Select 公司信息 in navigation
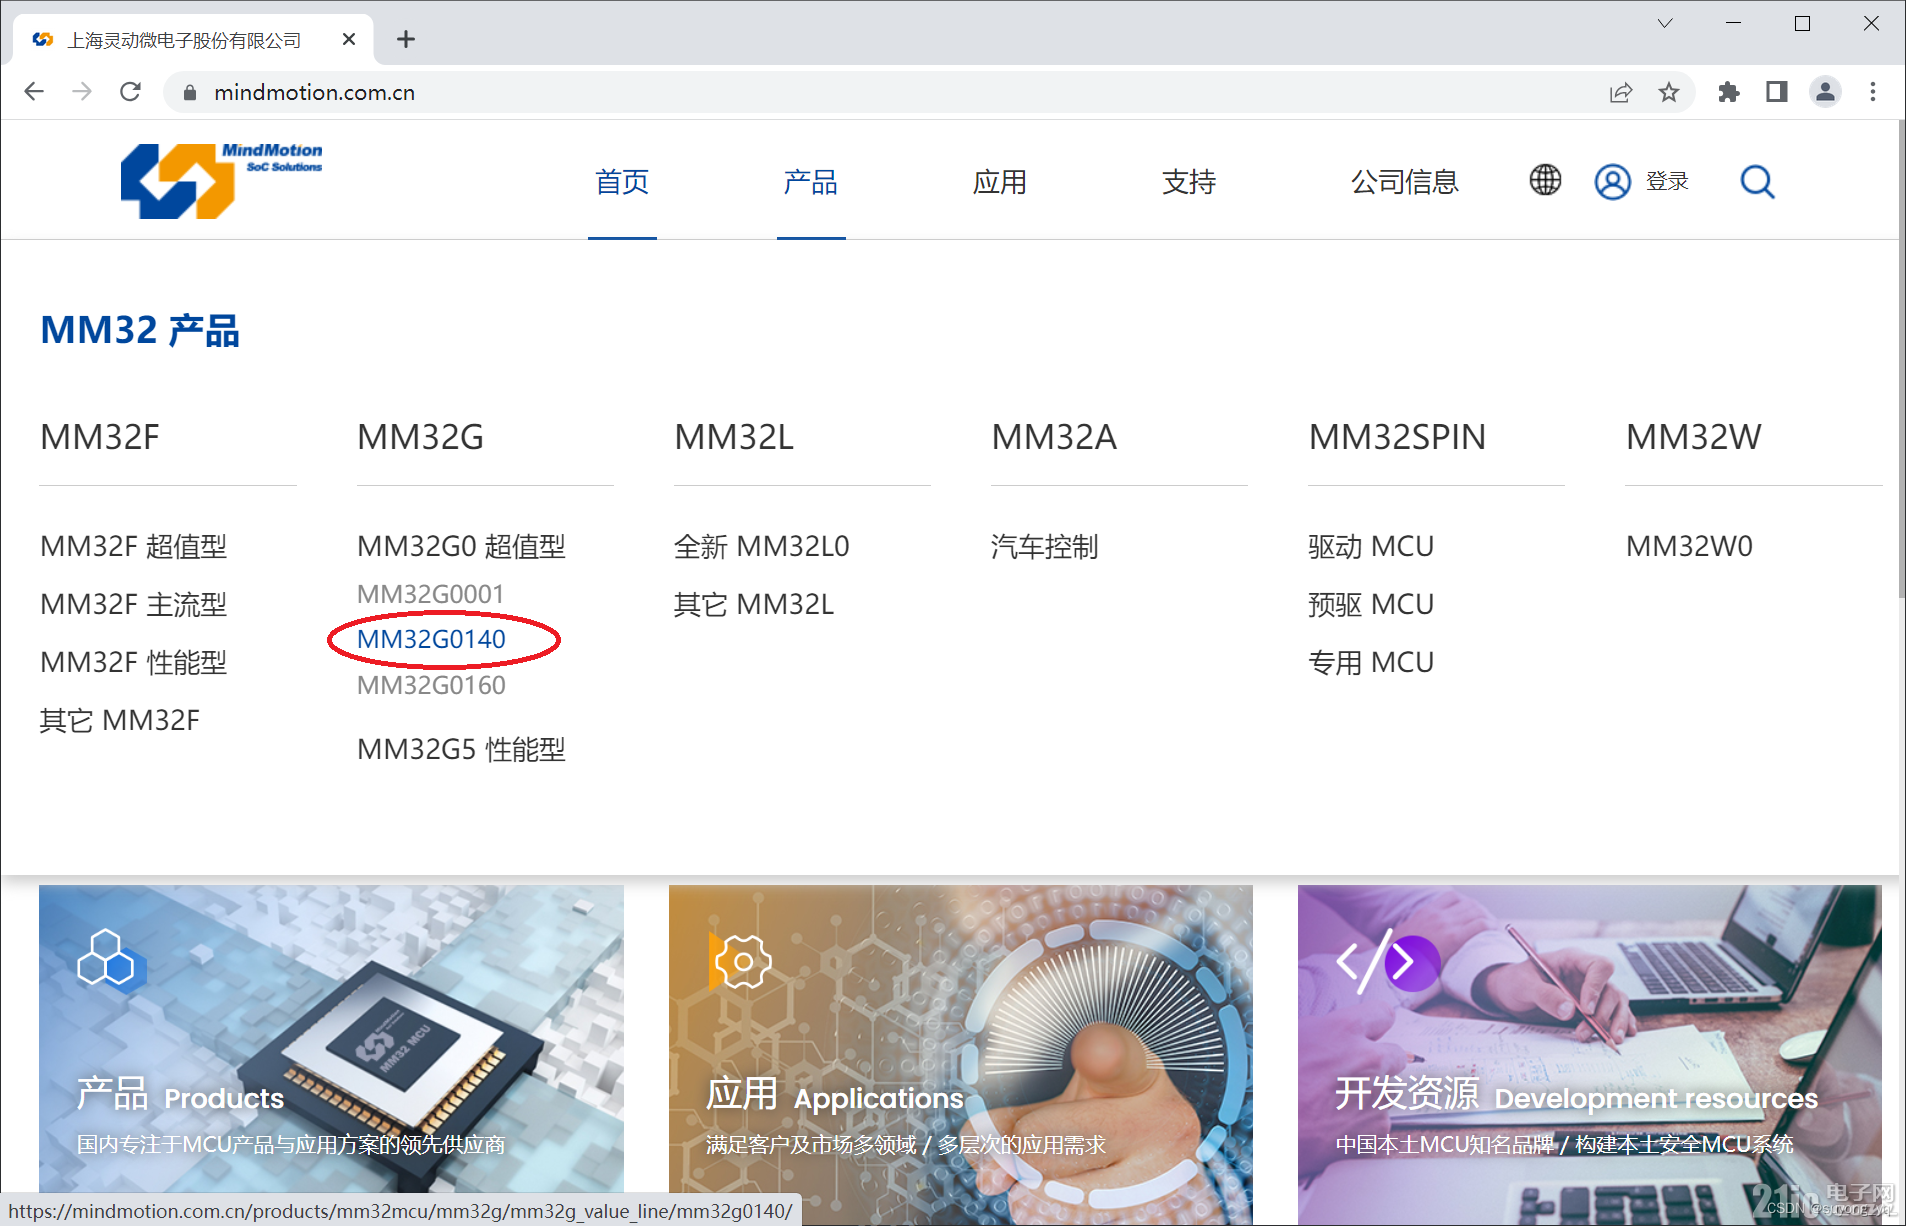The height and width of the screenshot is (1226, 1906). pos(1405,182)
